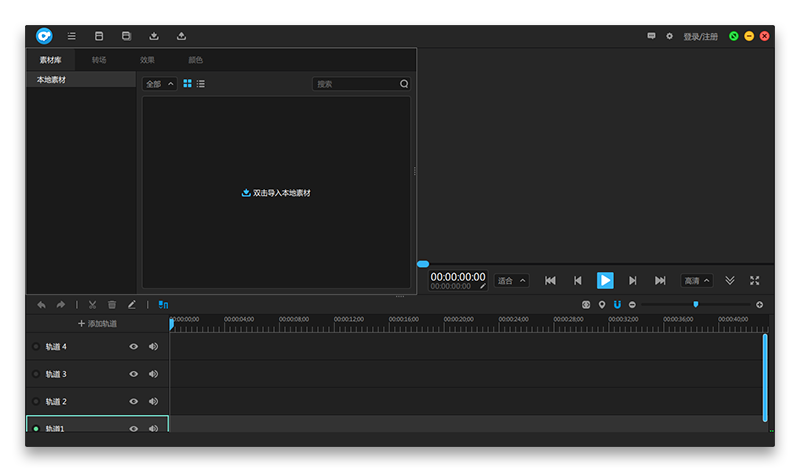Image resolution: width=800 pixels, height=472 pixels.
Task: Click the save project icon
Action: click(x=99, y=36)
